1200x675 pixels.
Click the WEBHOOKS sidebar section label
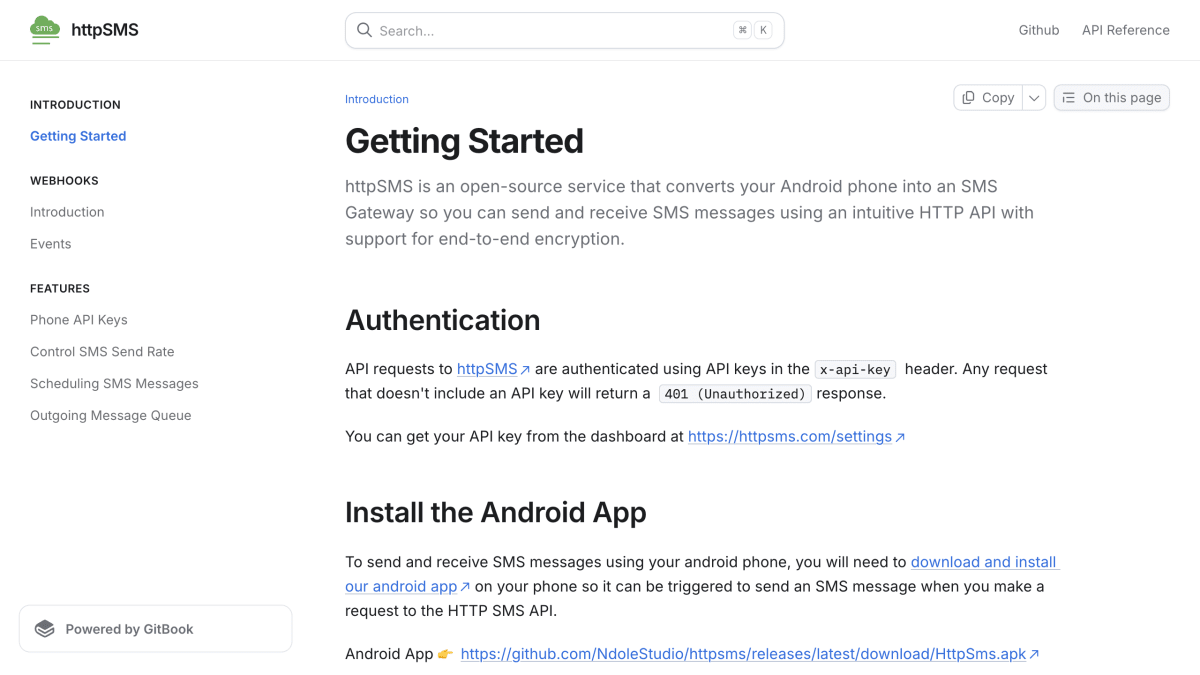64,181
